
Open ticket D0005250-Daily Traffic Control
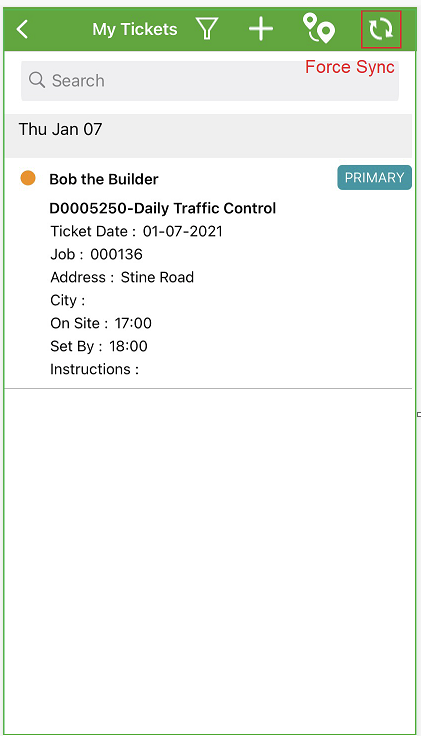pos(162,208)
